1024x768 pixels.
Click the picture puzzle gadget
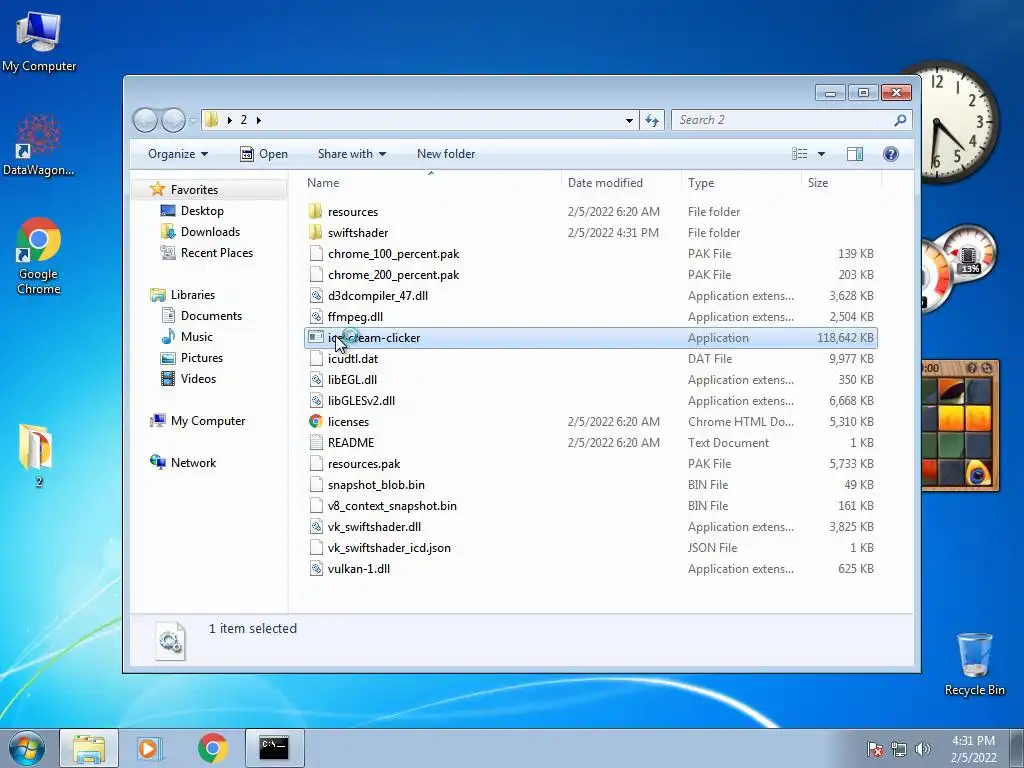[x=961, y=425]
